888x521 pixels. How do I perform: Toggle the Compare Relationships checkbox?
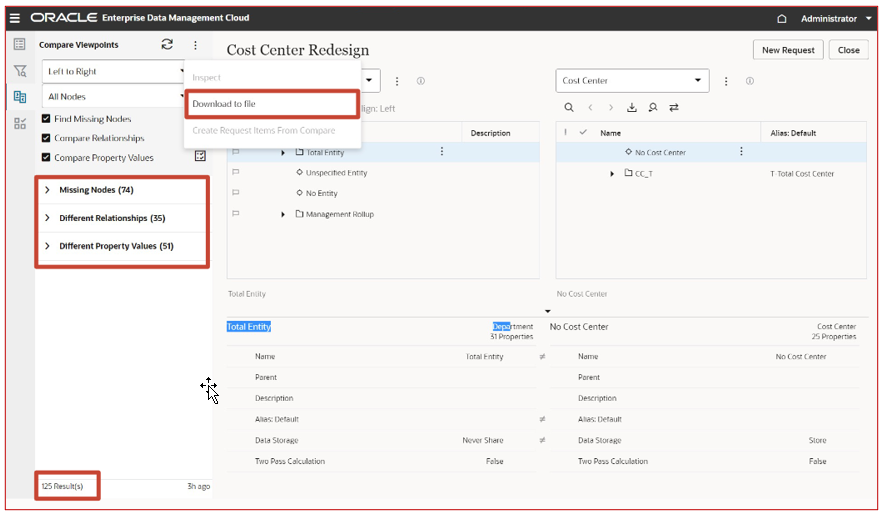pos(46,138)
